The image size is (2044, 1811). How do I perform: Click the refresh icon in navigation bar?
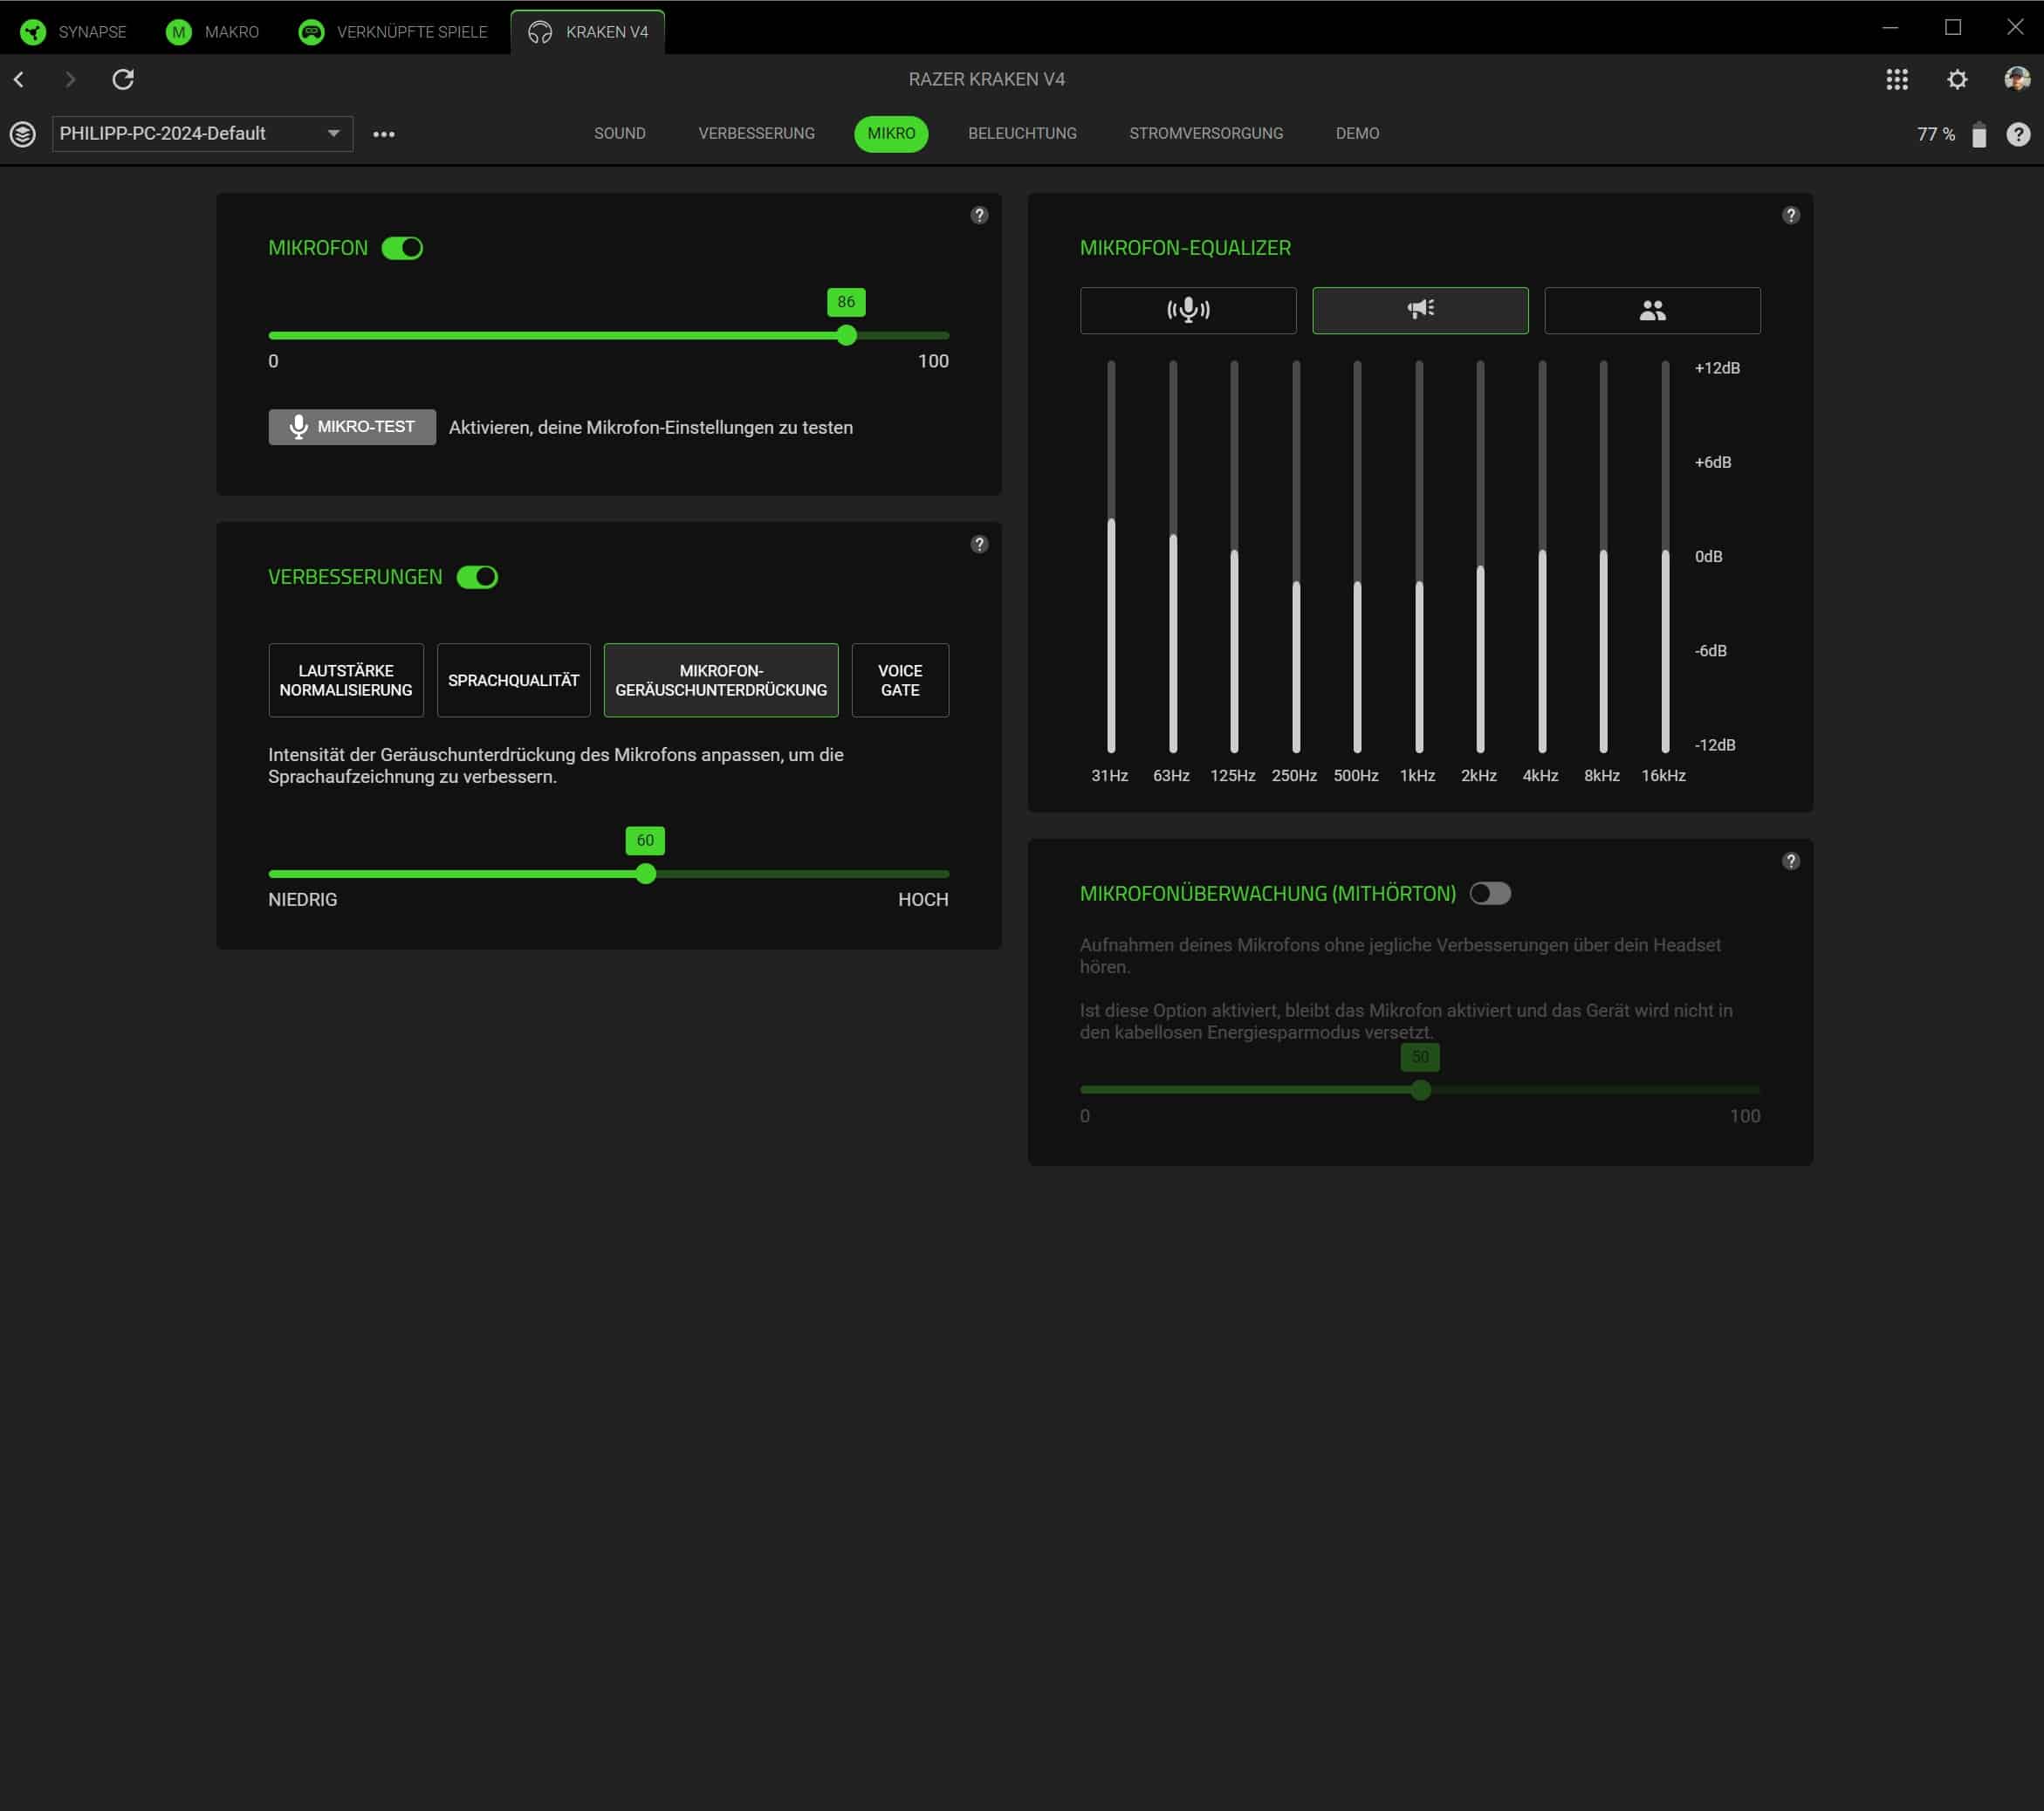pyautogui.click(x=123, y=79)
